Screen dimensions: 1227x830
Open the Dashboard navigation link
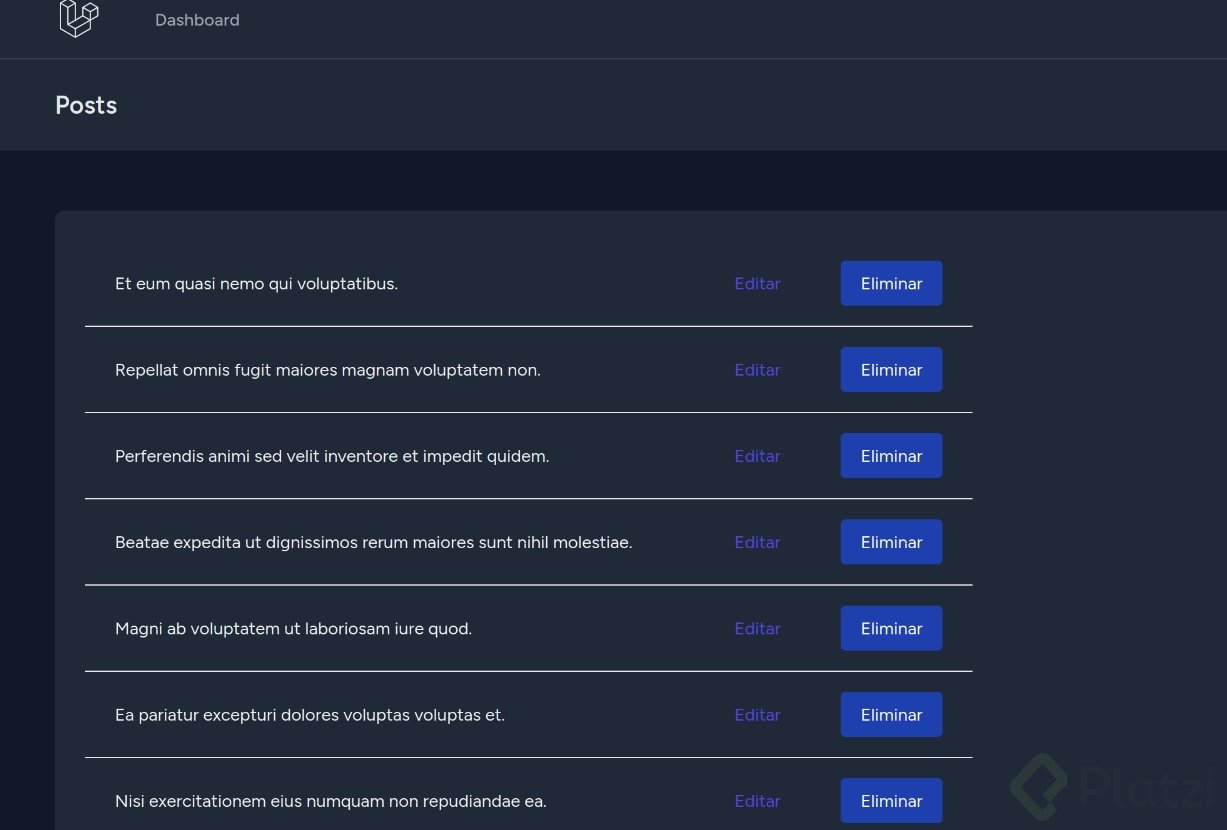pyautogui.click(x=197, y=20)
